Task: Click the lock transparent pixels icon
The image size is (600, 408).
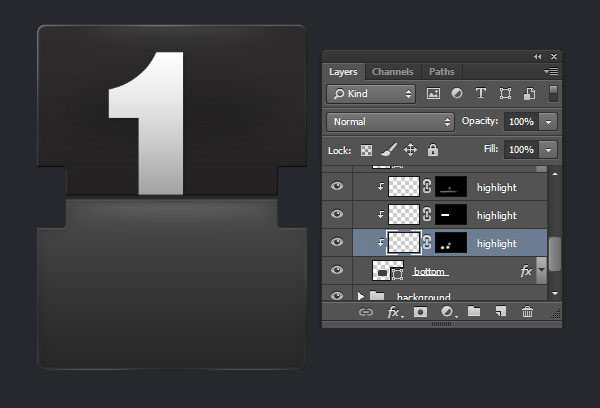Action: coord(366,150)
